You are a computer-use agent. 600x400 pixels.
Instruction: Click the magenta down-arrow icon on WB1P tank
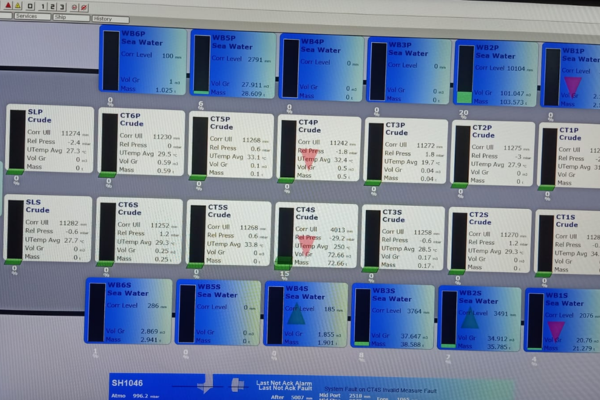[573, 87]
